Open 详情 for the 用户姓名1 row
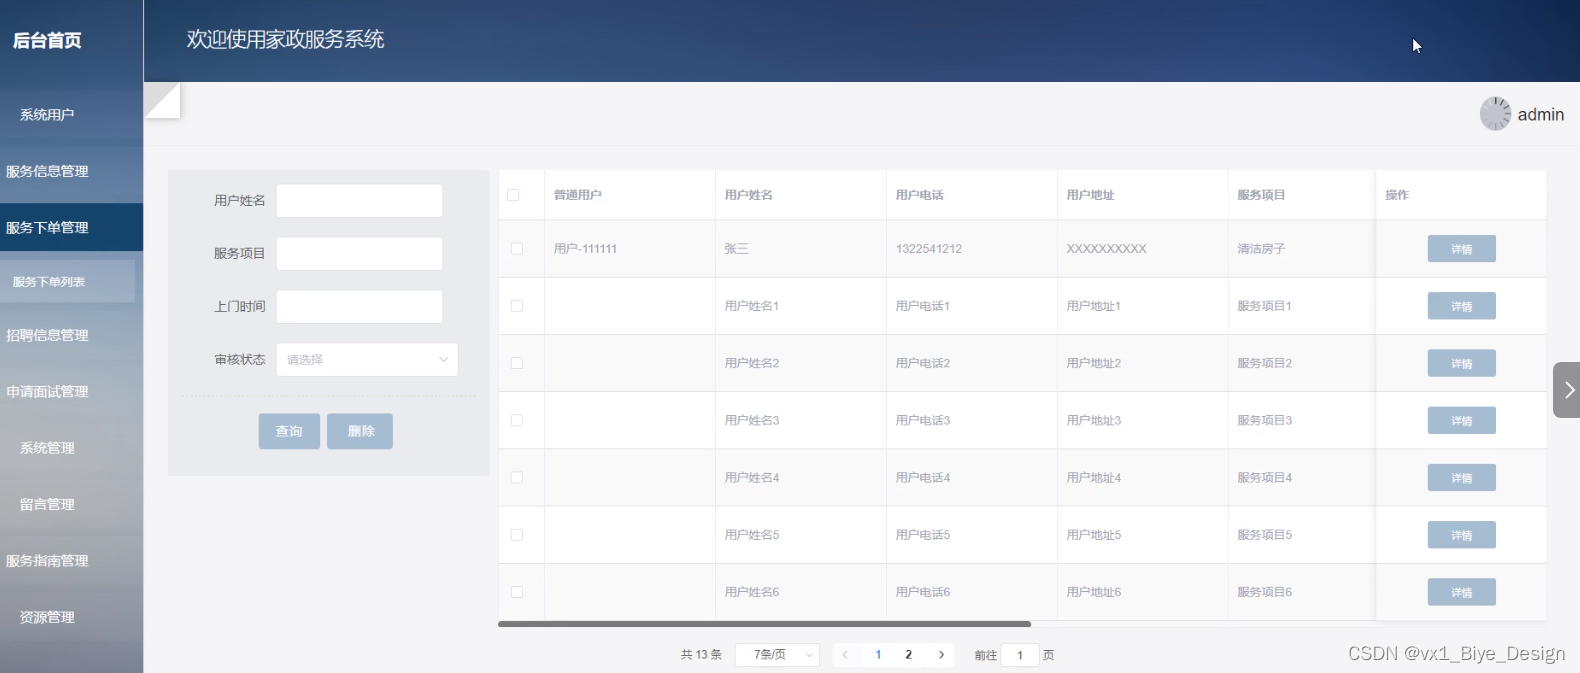The width and height of the screenshot is (1580, 673). coord(1461,306)
